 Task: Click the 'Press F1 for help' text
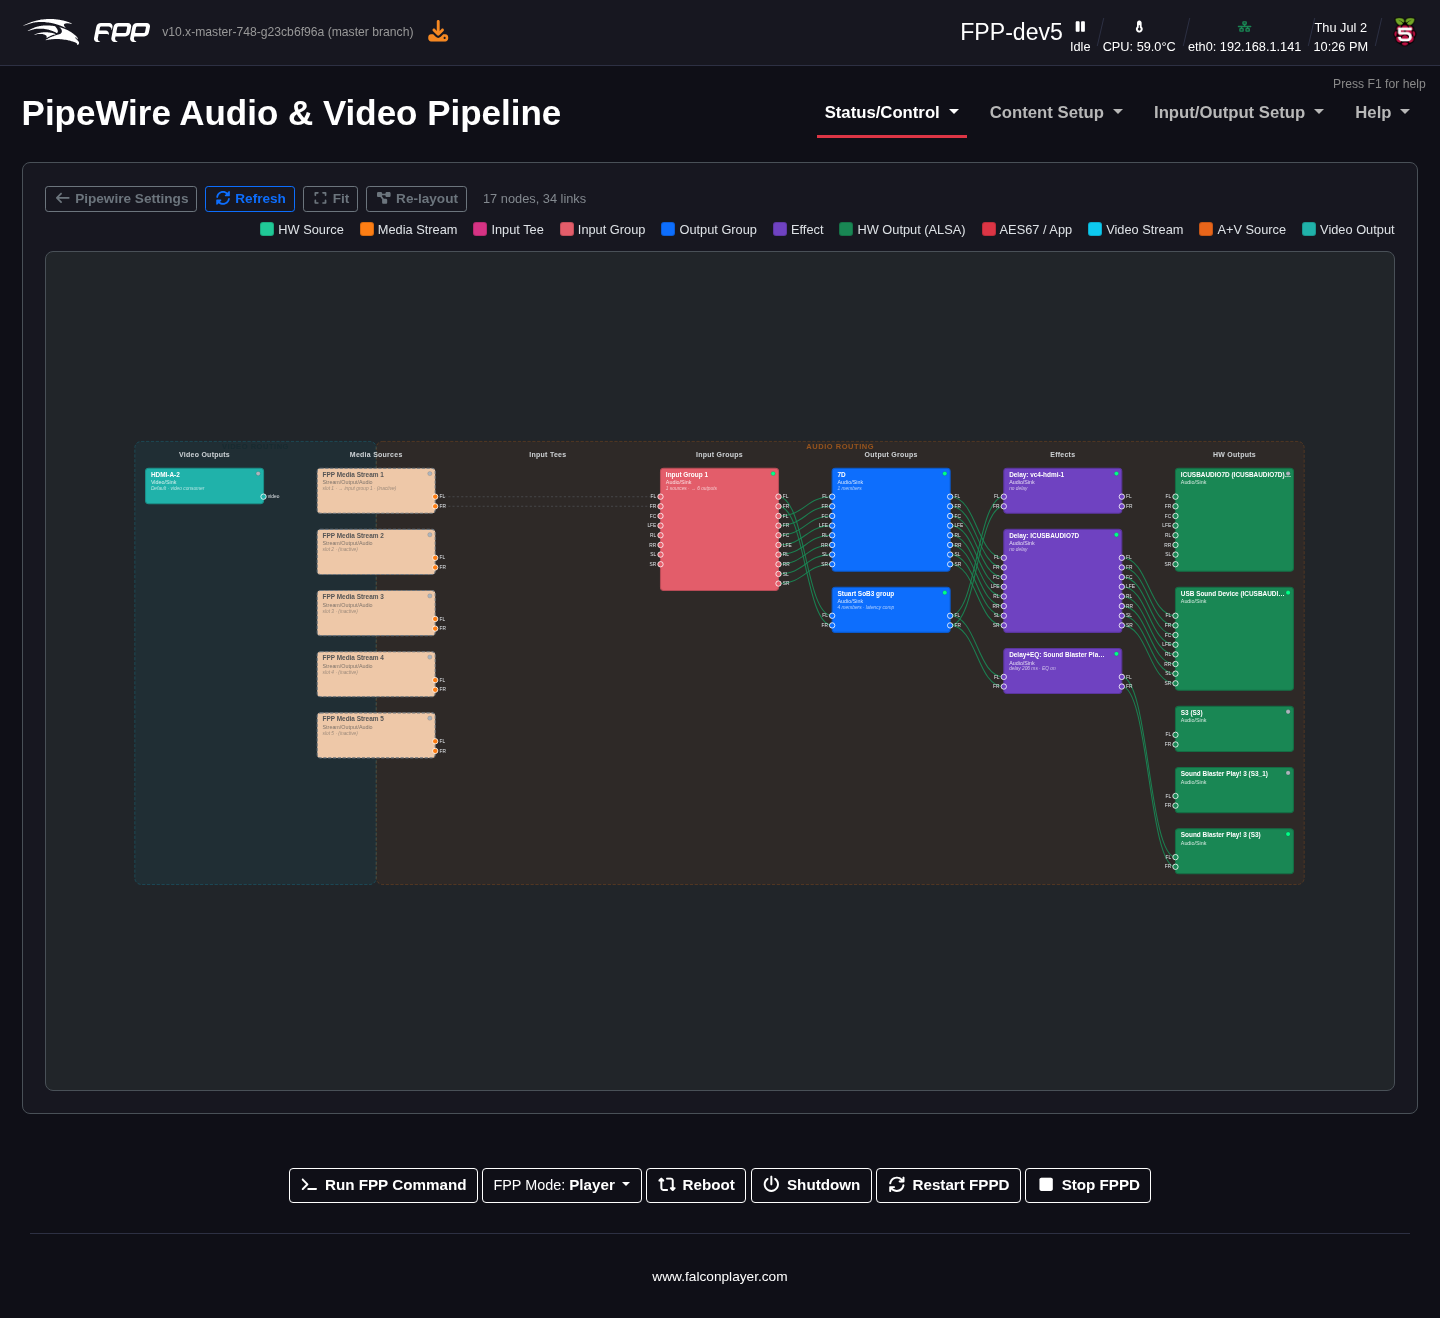[1379, 84]
